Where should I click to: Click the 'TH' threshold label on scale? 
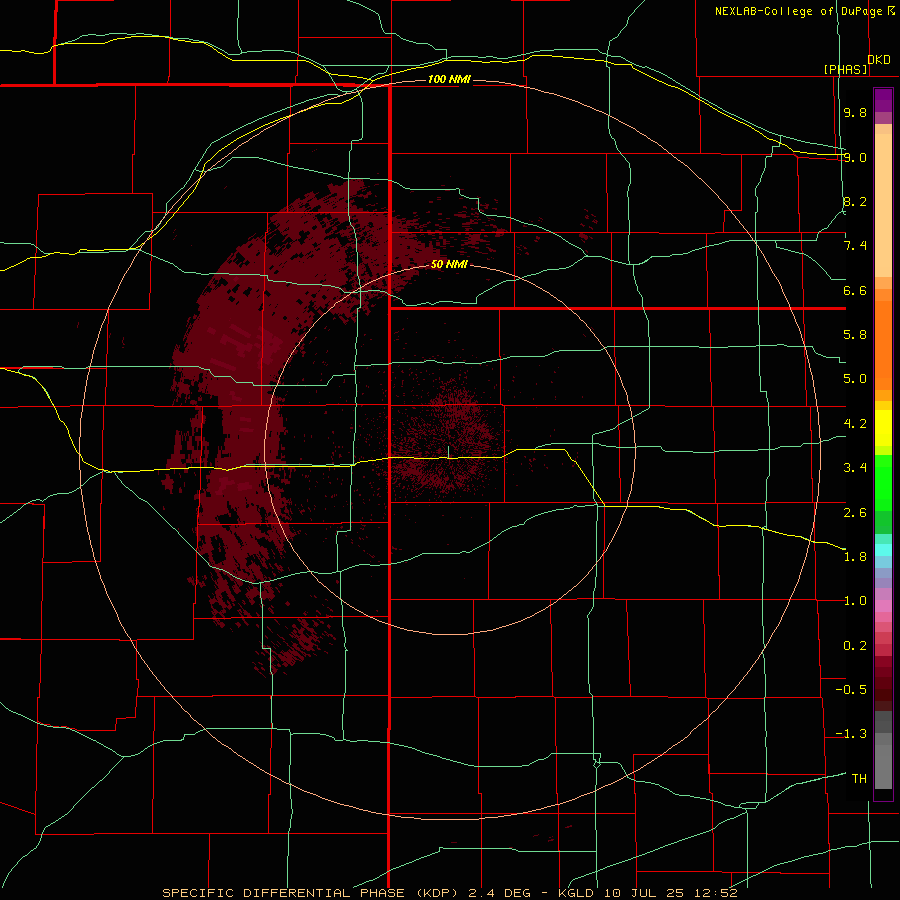[x=859, y=779]
